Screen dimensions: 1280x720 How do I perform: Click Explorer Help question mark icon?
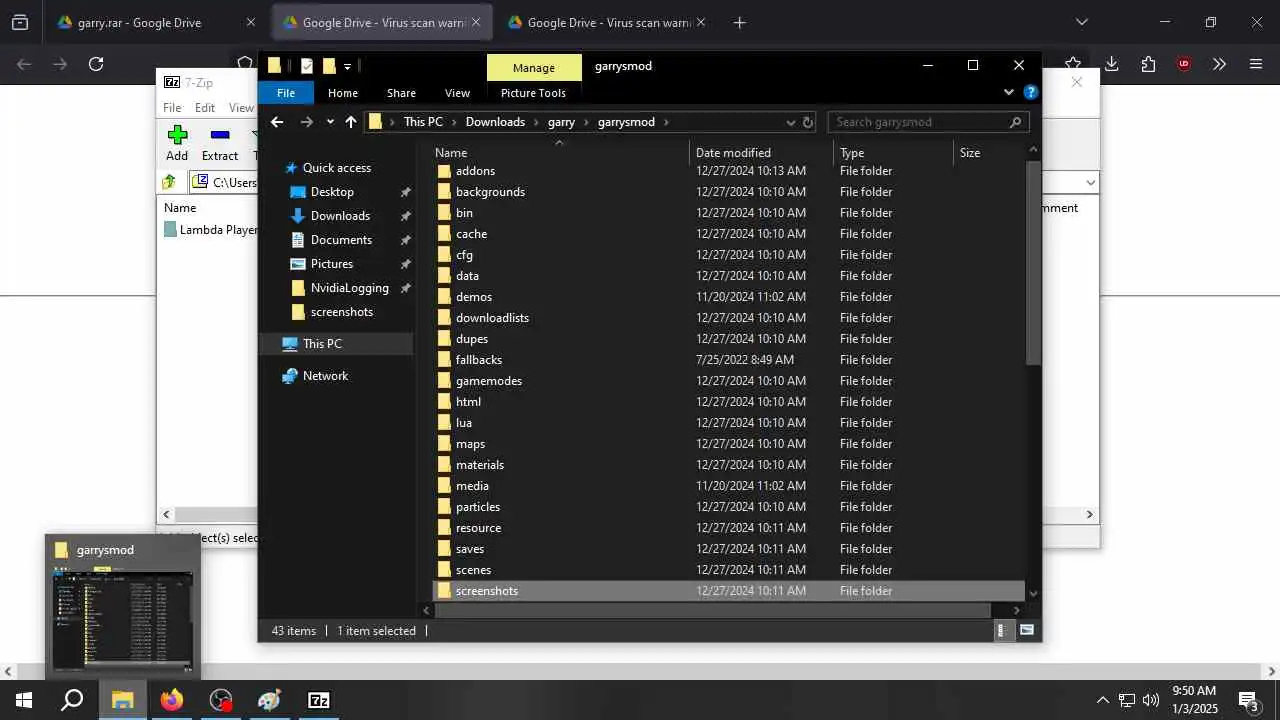point(1031,92)
